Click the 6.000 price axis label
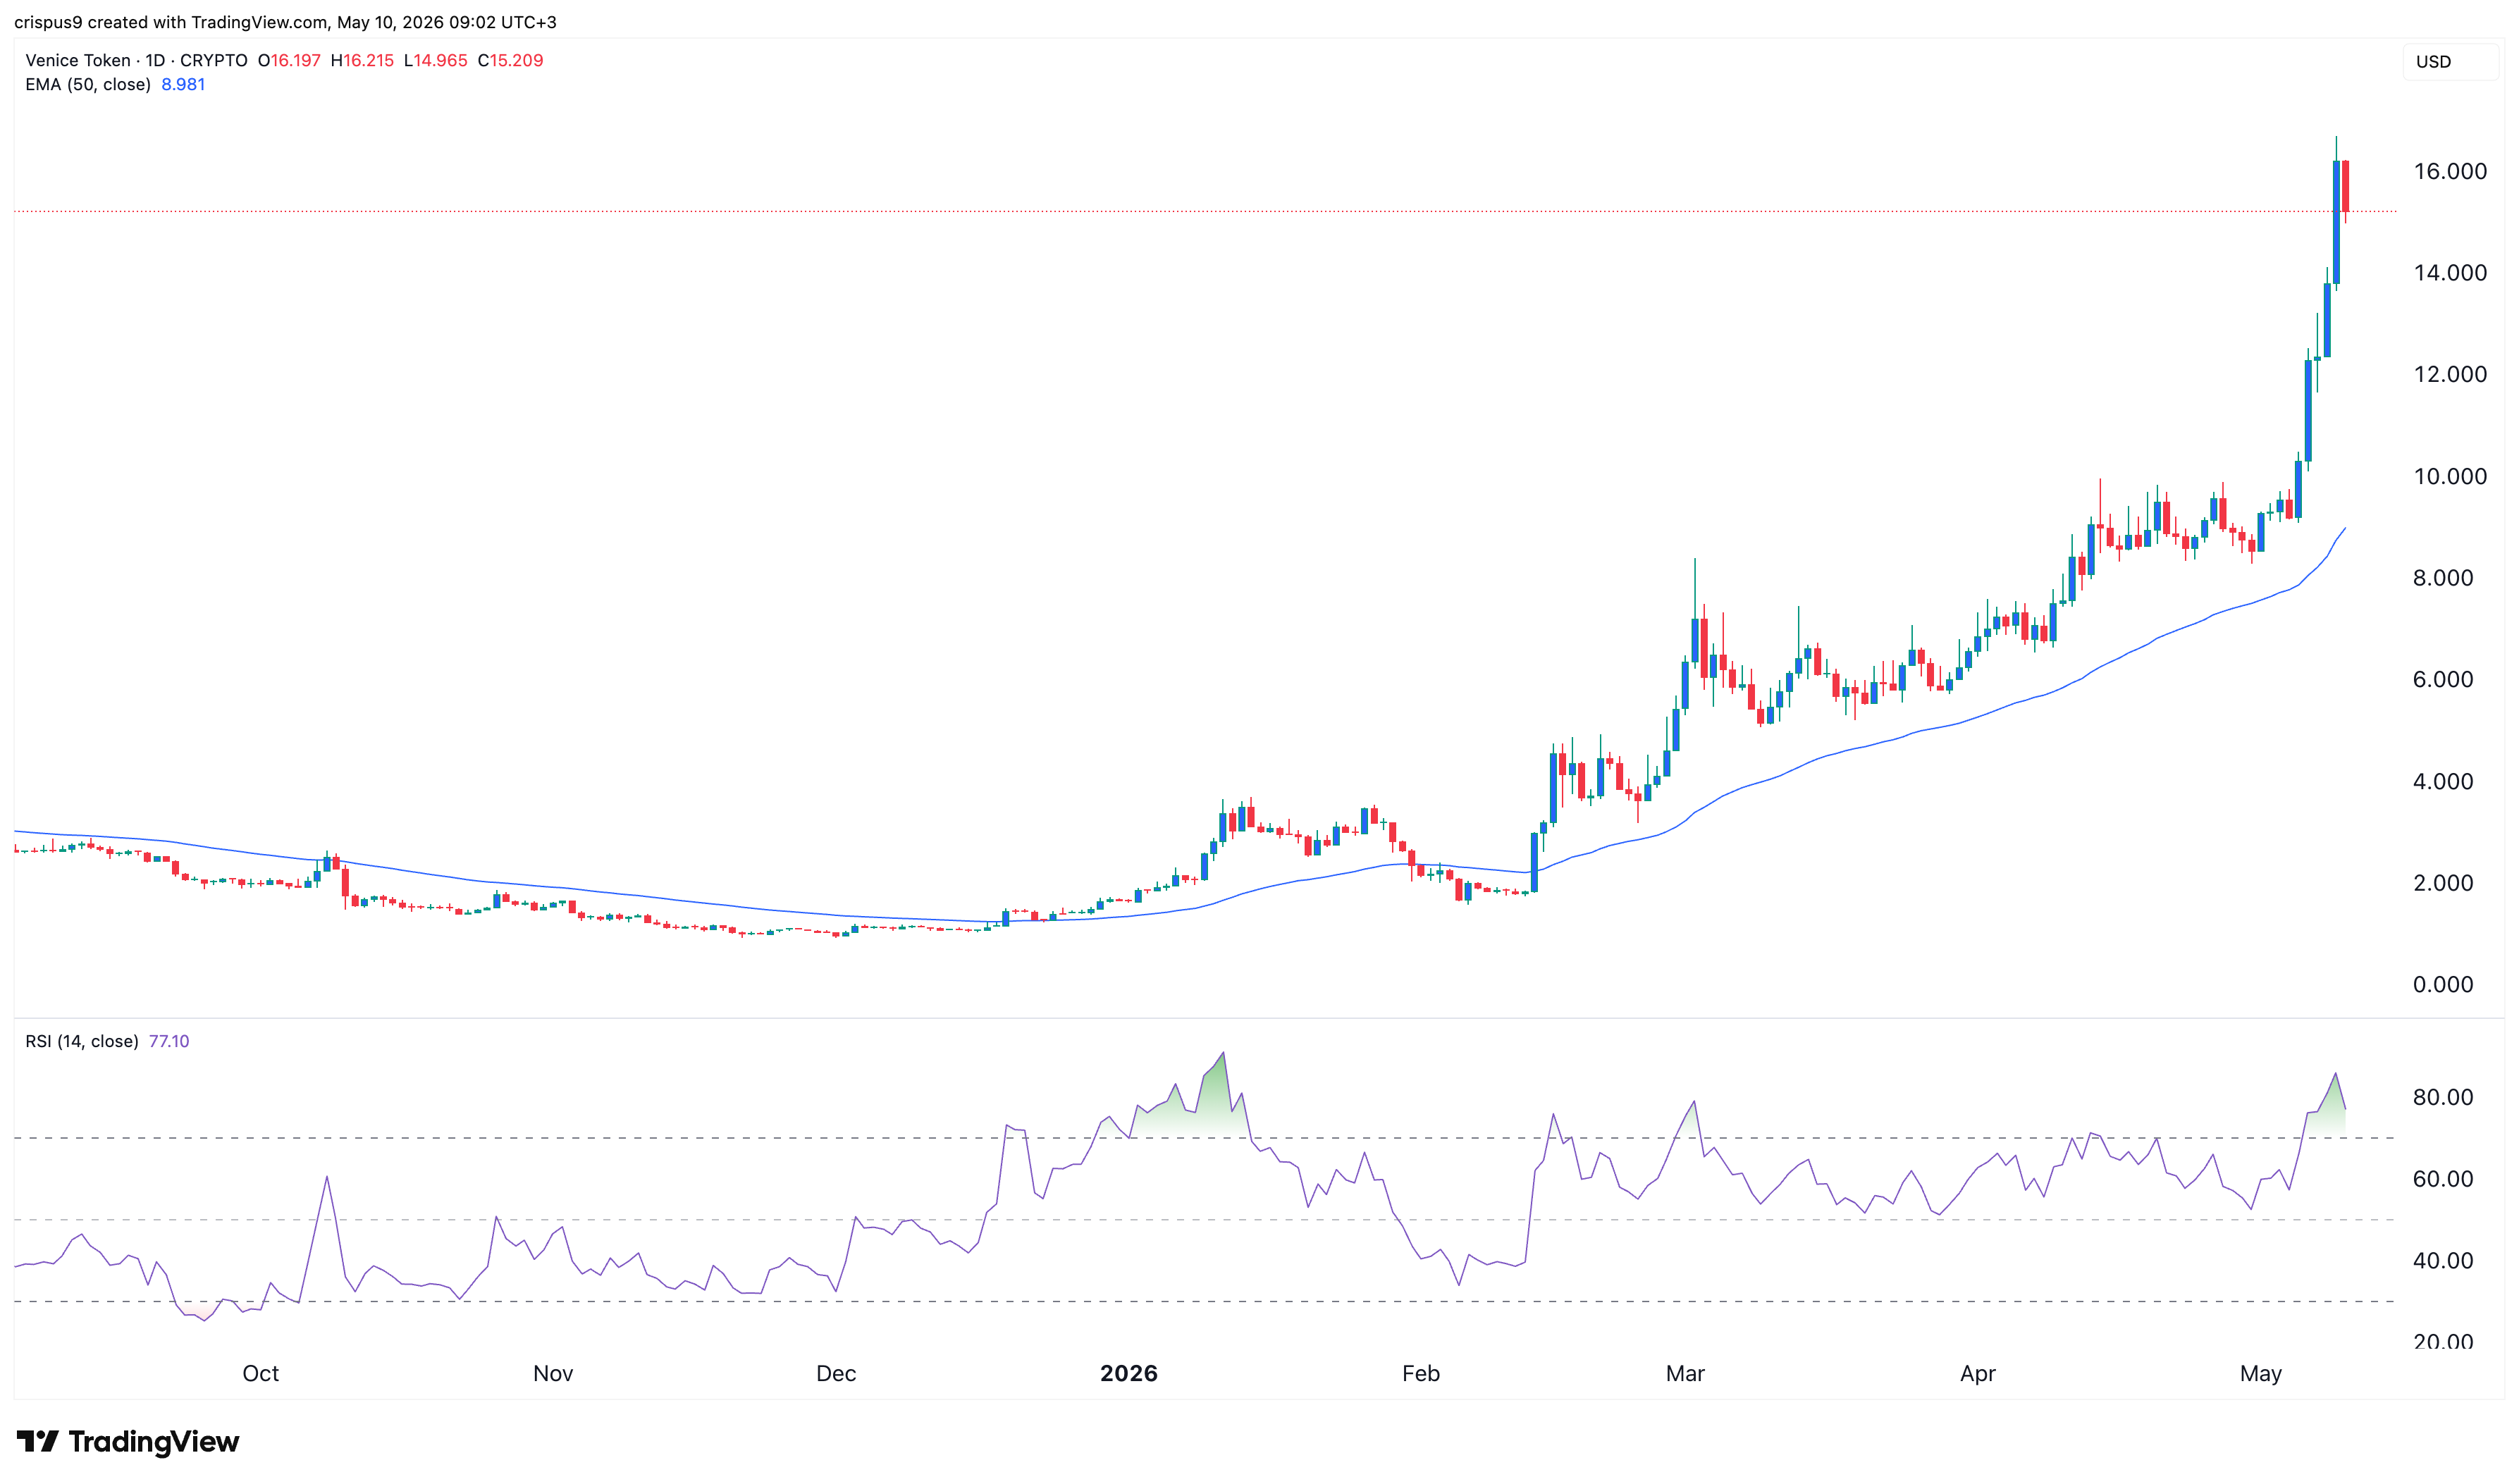Viewport: 2519px width, 1484px height. tap(2443, 679)
